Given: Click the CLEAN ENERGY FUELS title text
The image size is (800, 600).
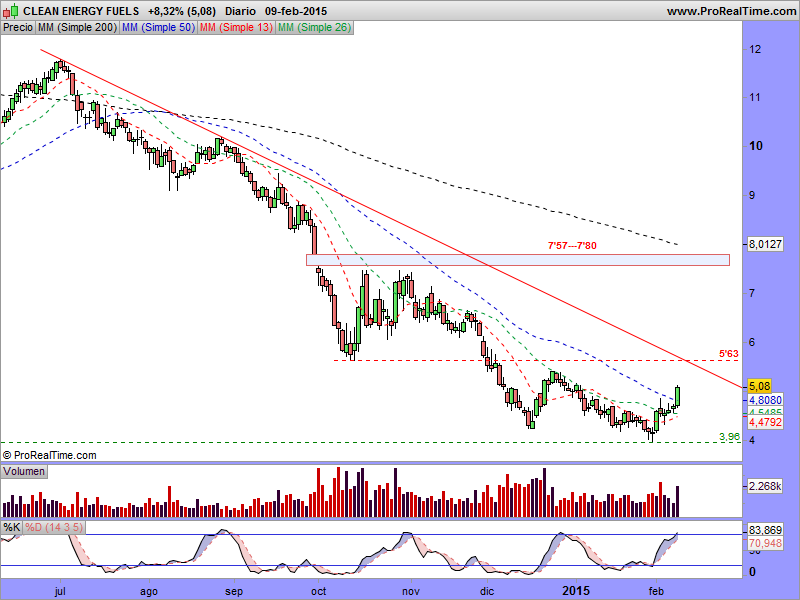Looking at the screenshot, I should coord(81,11).
